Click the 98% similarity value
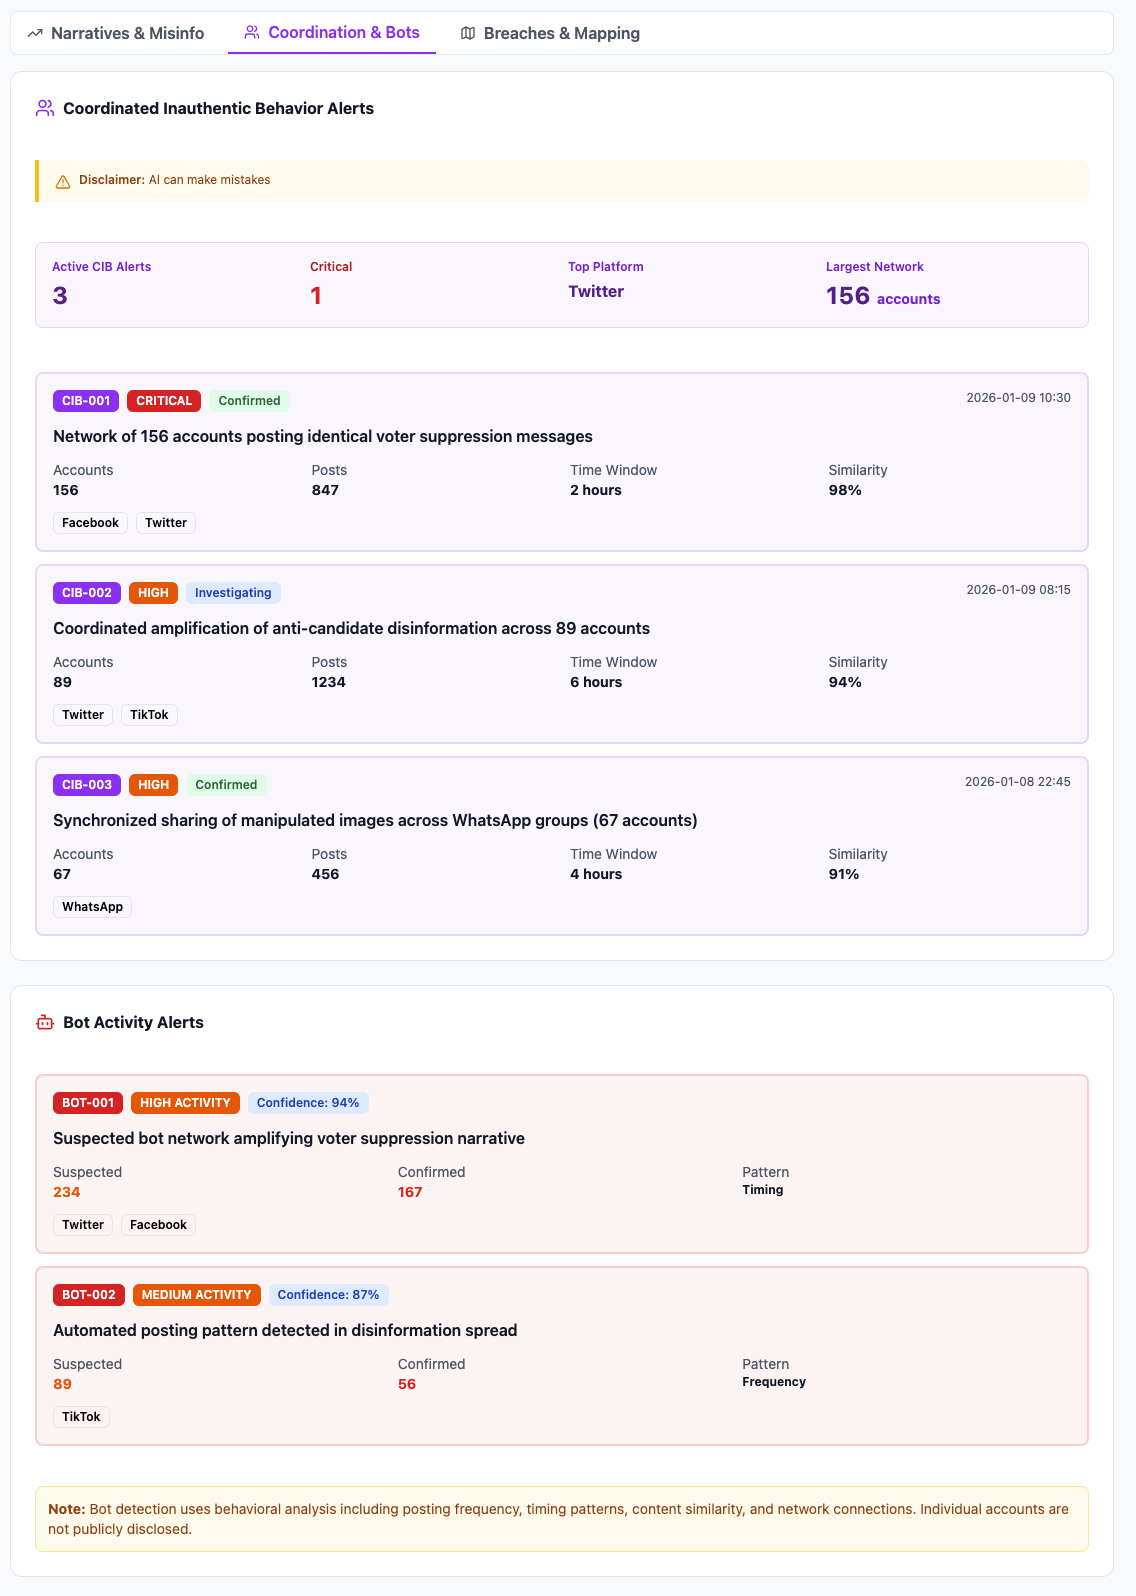Viewport: 1136px width, 1596px height. pos(845,490)
